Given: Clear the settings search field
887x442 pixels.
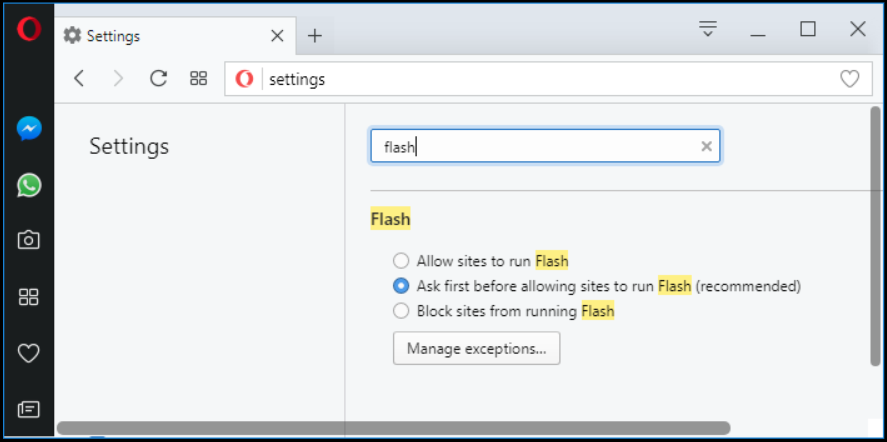Looking at the screenshot, I should 706,147.
